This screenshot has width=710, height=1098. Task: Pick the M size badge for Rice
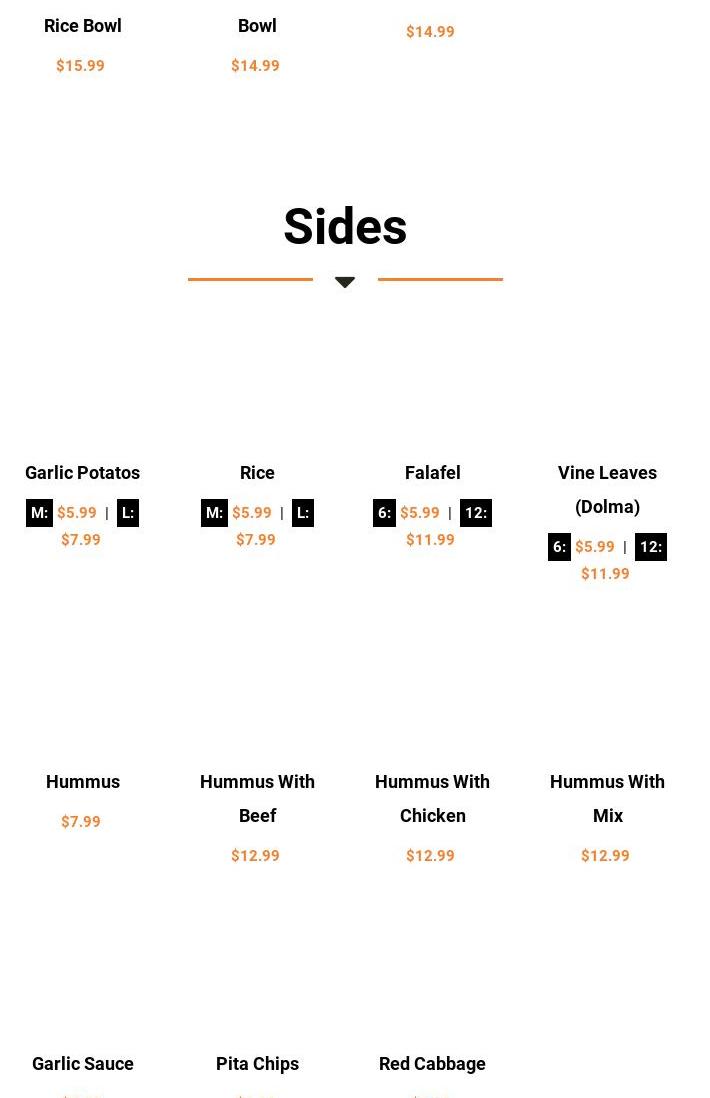(x=214, y=513)
